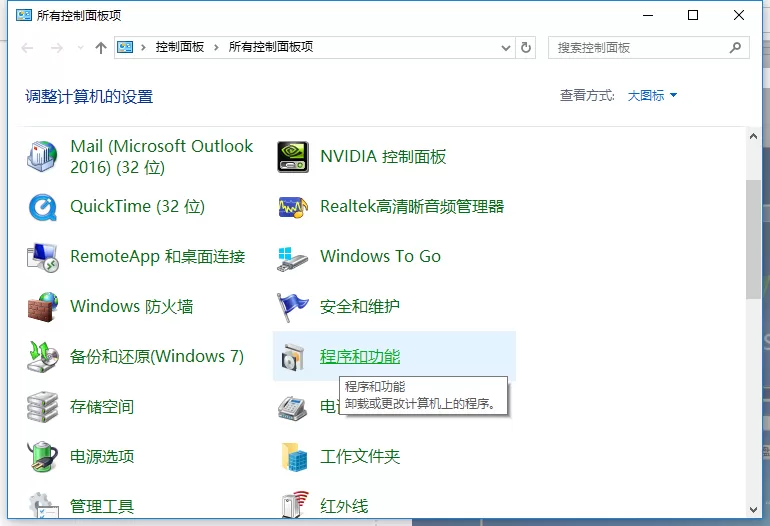Maximize the control panel window
770x526 pixels.
[x=693, y=15]
